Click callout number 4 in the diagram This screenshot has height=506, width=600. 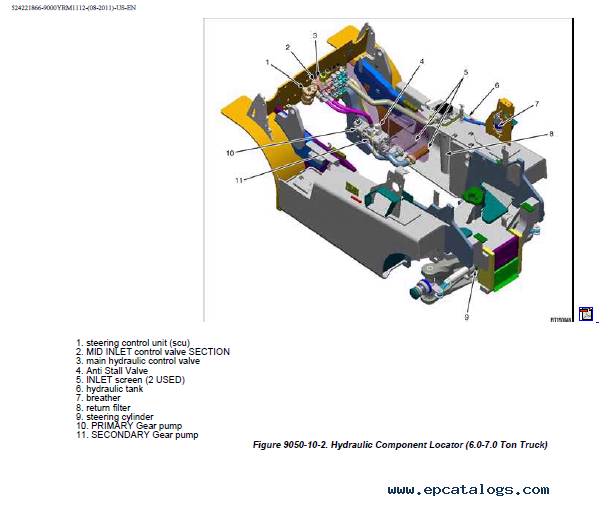tap(422, 61)
